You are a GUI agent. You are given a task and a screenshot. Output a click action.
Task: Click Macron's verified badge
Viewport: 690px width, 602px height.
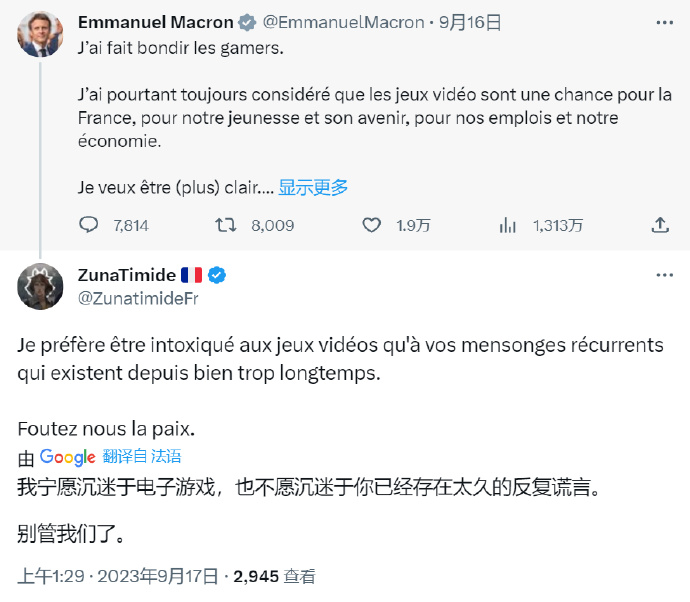[247, 22]
